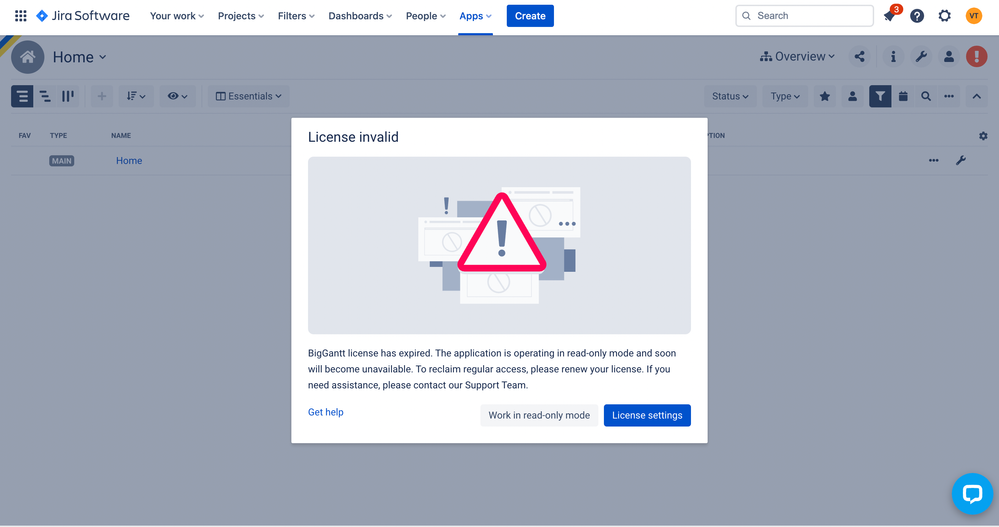Switch to flat list view icon
The height and width of the screenshot is (527, 999).
(x=22, y=96)
